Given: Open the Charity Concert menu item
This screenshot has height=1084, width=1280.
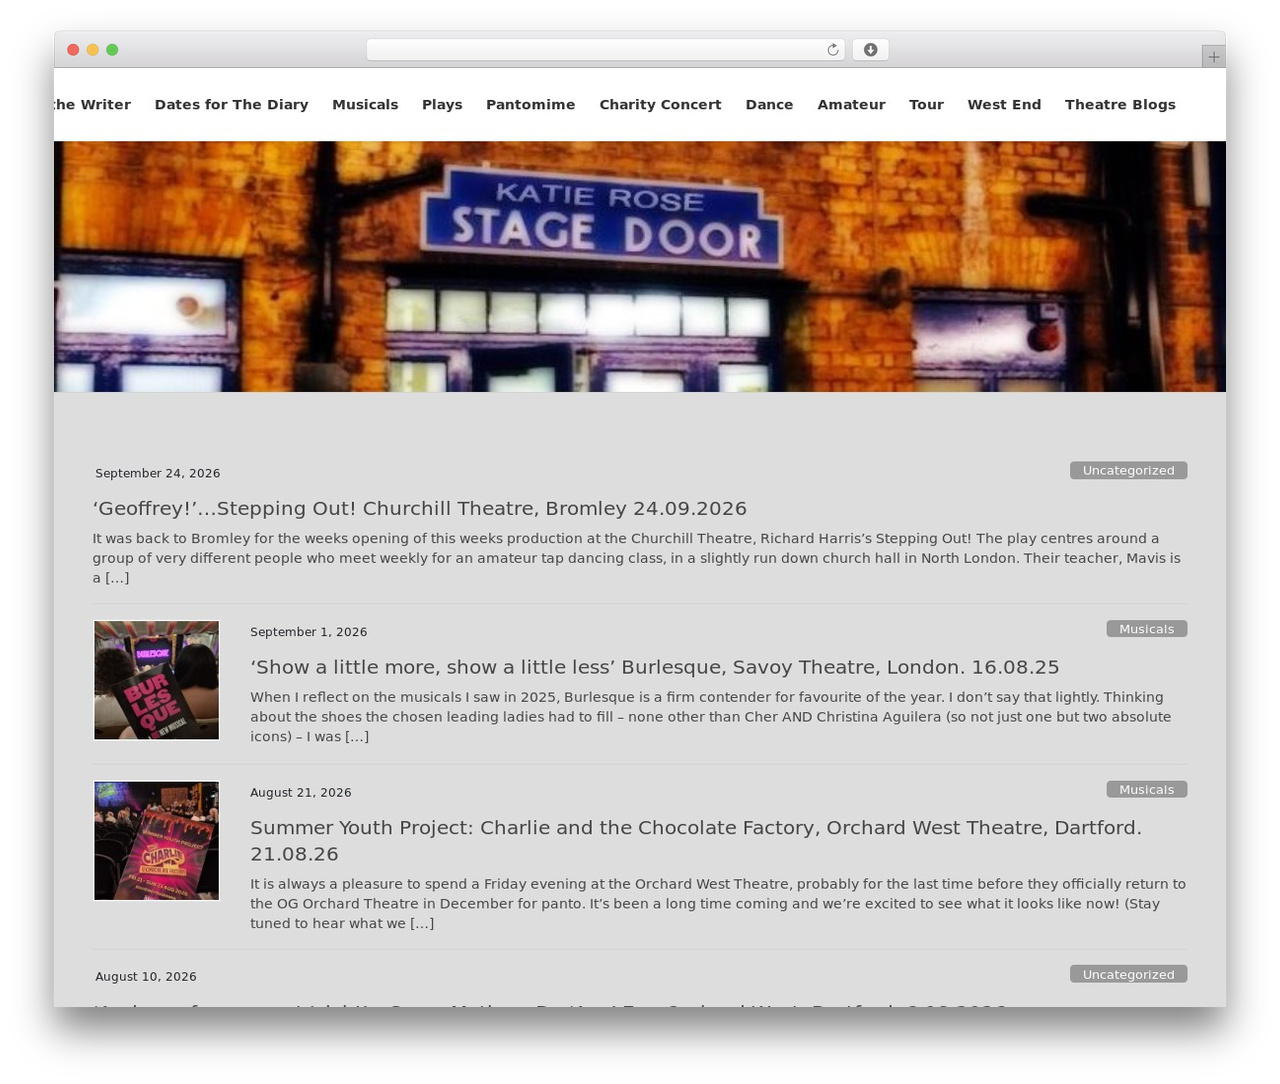Looking at the screenshot, I should 660,104.
